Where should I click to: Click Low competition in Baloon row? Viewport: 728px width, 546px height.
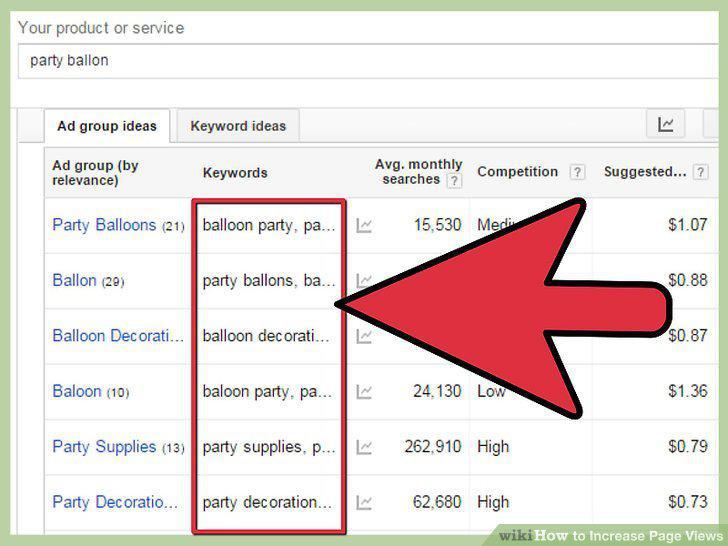pyautogui.click(x=491, y=391)
